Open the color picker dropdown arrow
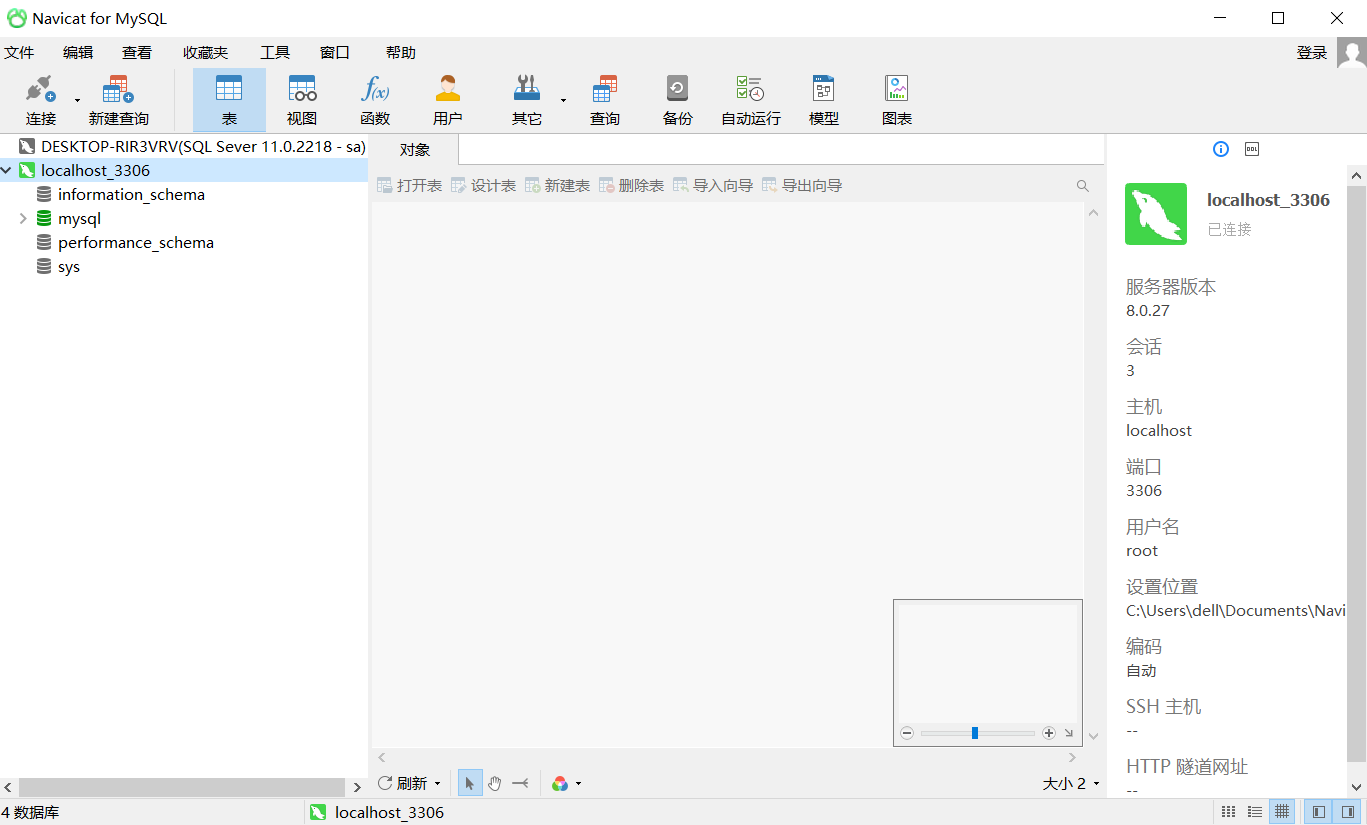Image resolution: width=1367 pixels, height=825 pixels. coord(578,784)
